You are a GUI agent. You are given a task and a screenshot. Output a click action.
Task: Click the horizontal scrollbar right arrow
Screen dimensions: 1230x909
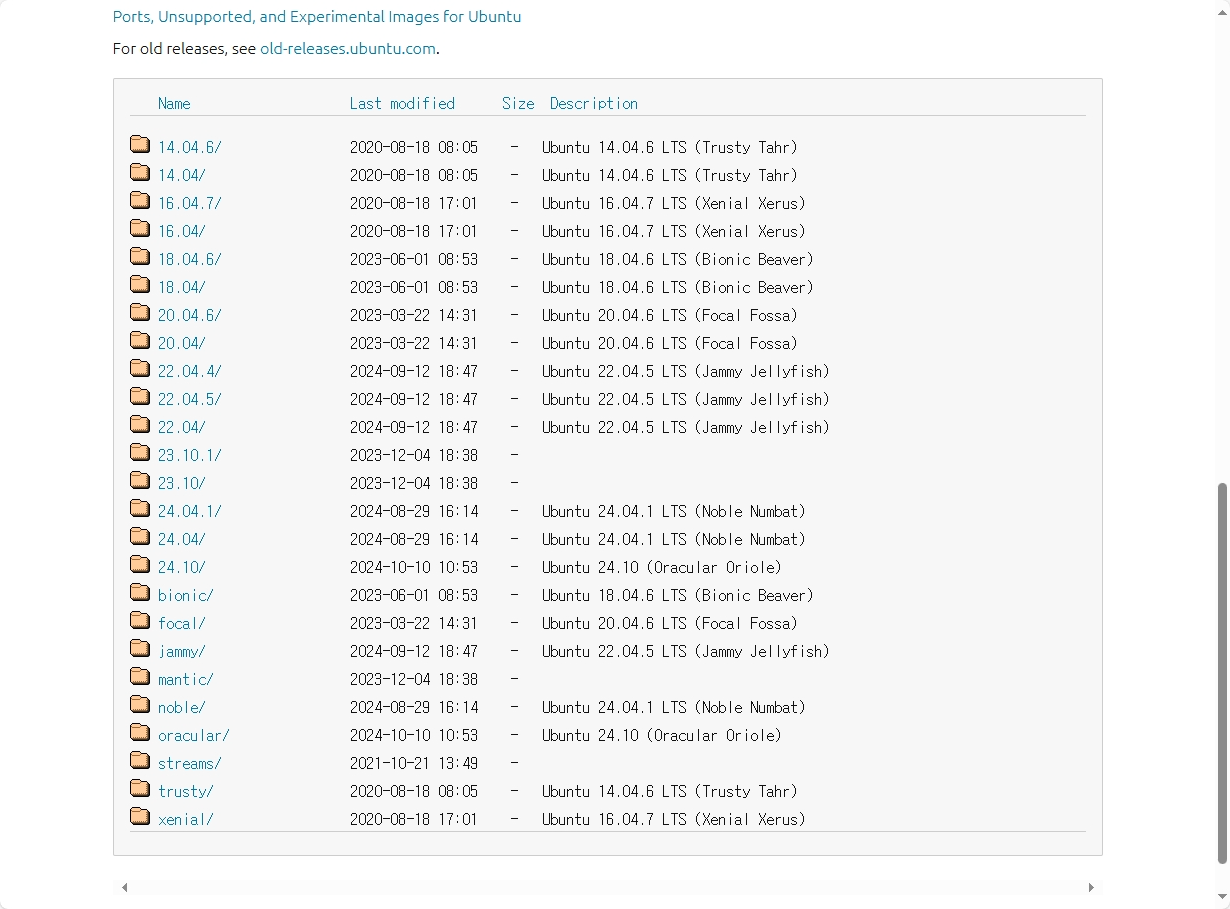pos(1091,887)
